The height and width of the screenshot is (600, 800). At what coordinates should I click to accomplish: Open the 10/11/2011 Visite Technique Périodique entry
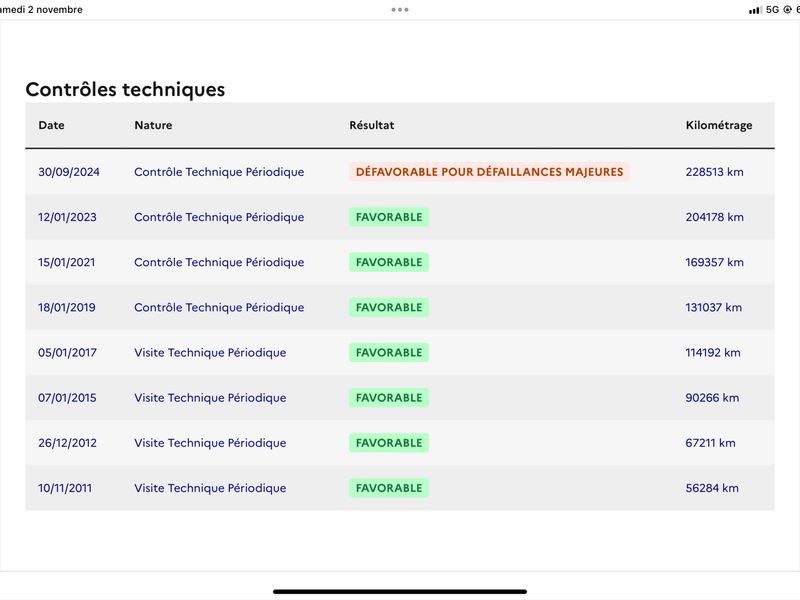pyautogui.click(x=210, y=488)
